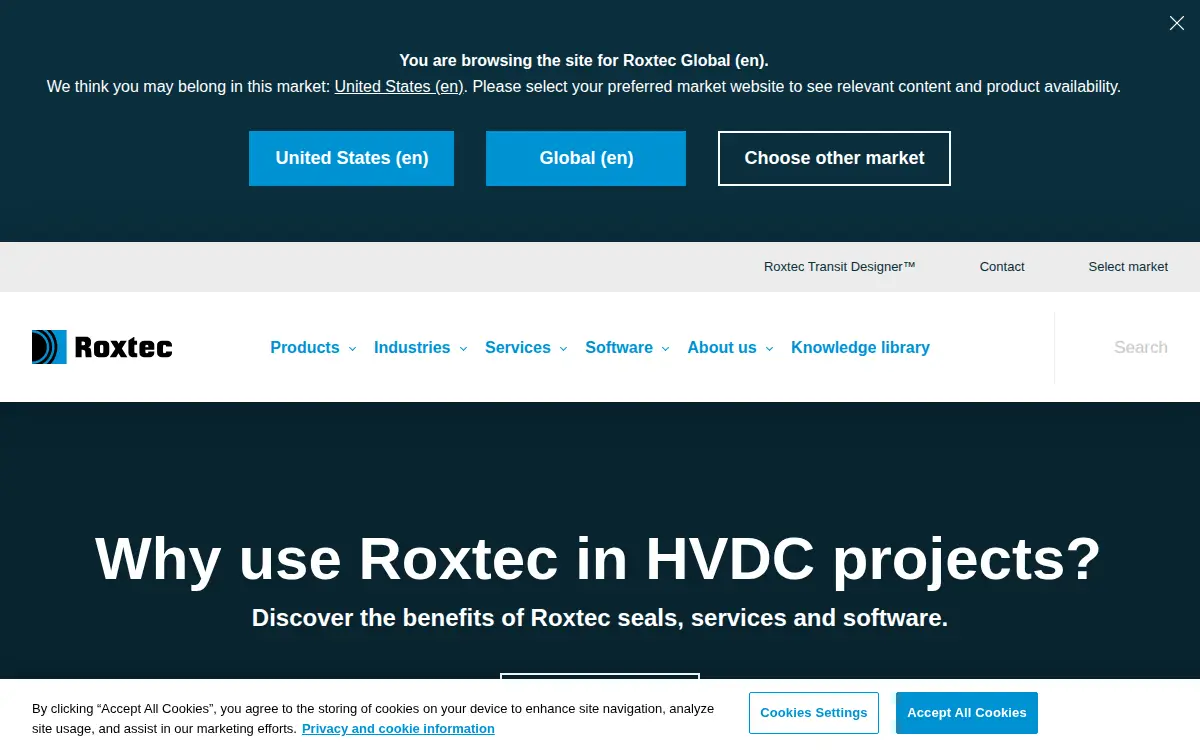Image resolution: width=1200 pixels, height=750 pixels.
Task: Close the market selection banner
Action: pyautogui.click(x=1177, y=23)
